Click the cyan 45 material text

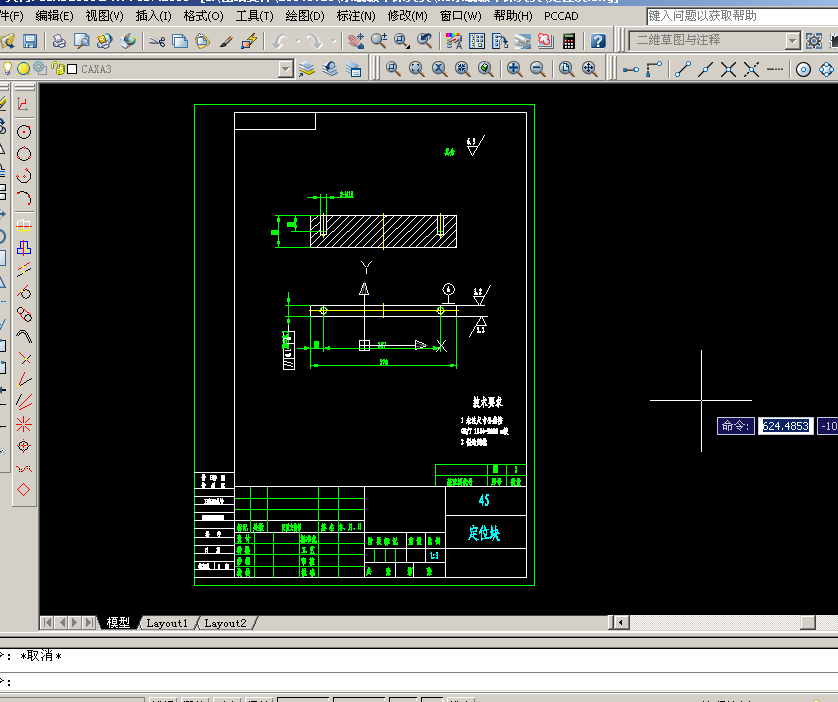click(x=484, y=500)
